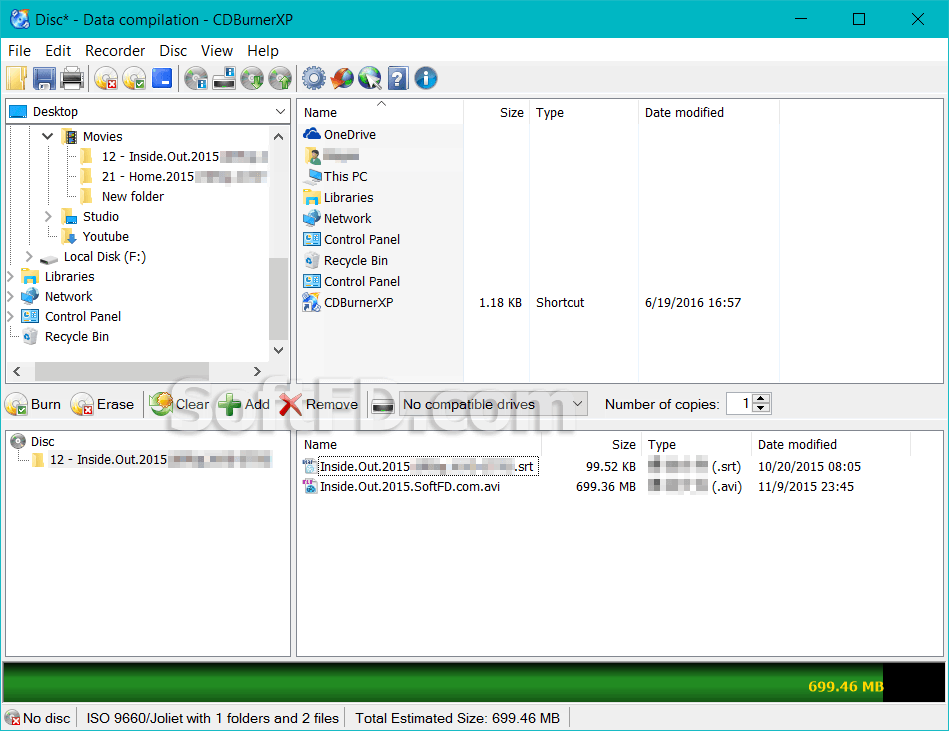Open the File menu
This screenshot has width=949, height=731.
tap(19, 51)
